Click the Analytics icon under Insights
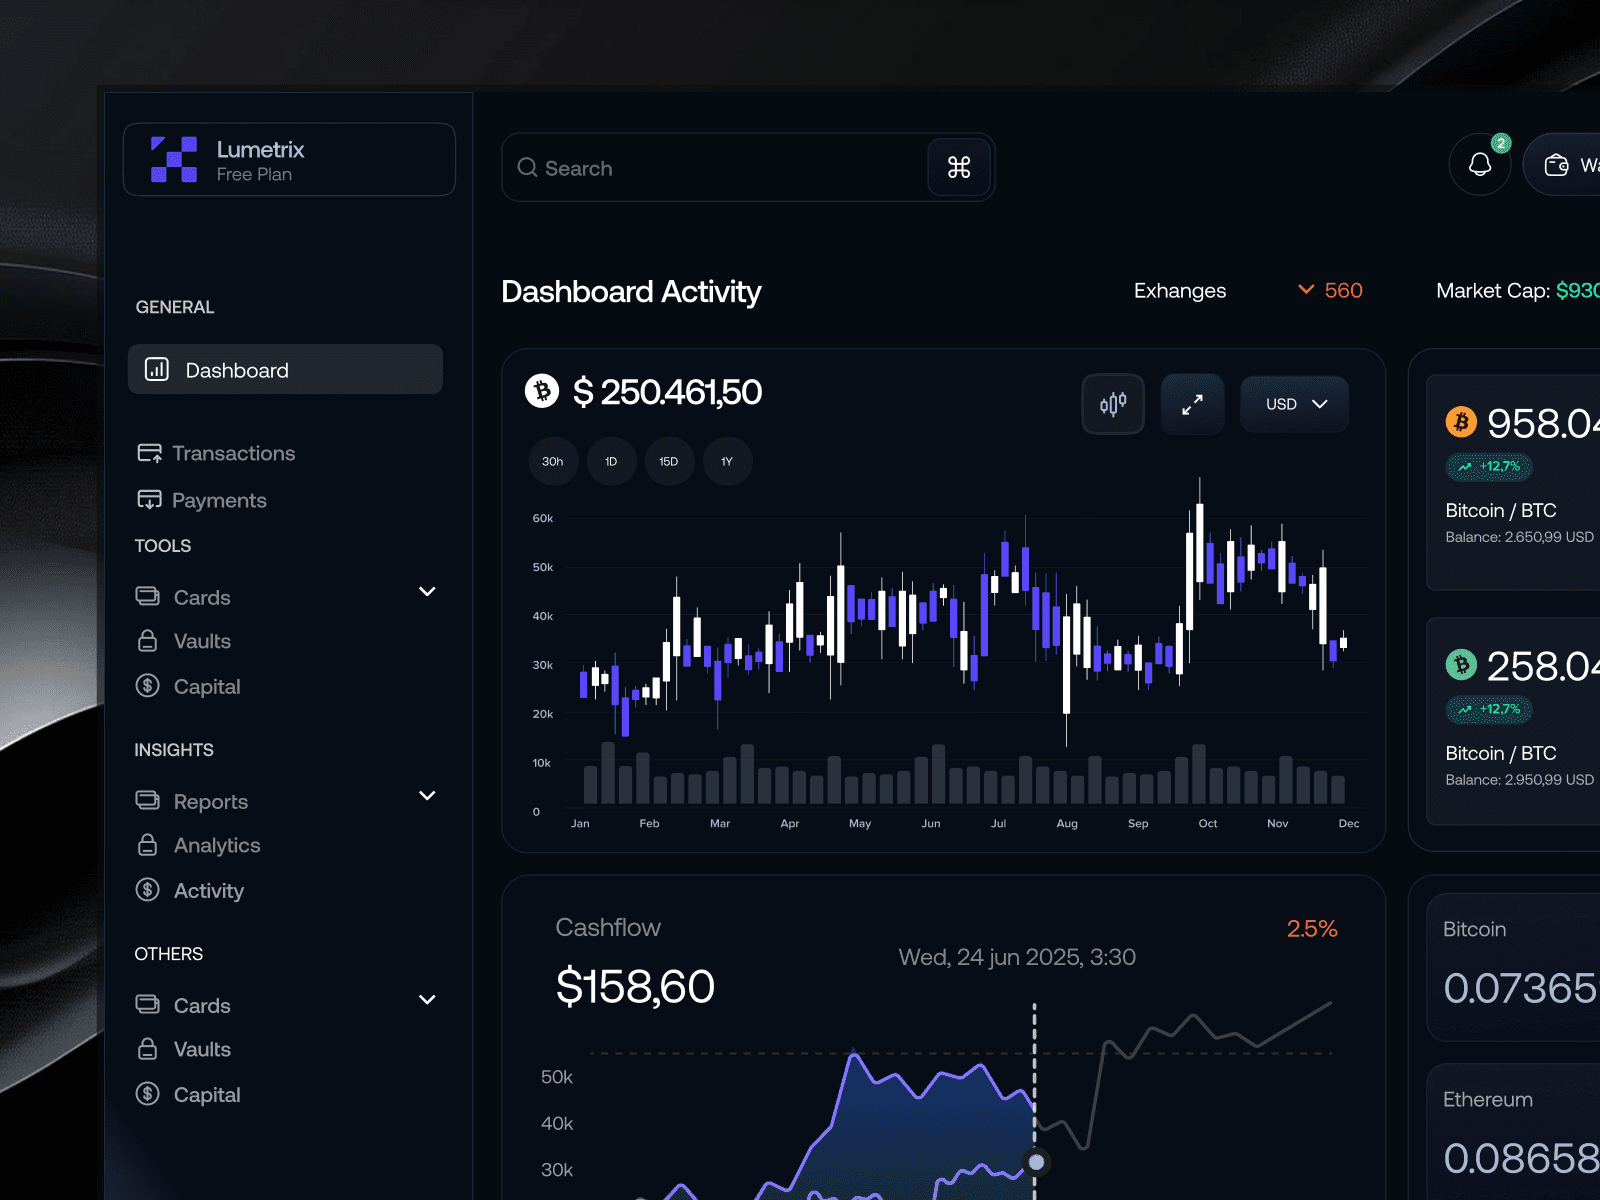This screenshot has width=1600, height=1200. click(147, 845)
